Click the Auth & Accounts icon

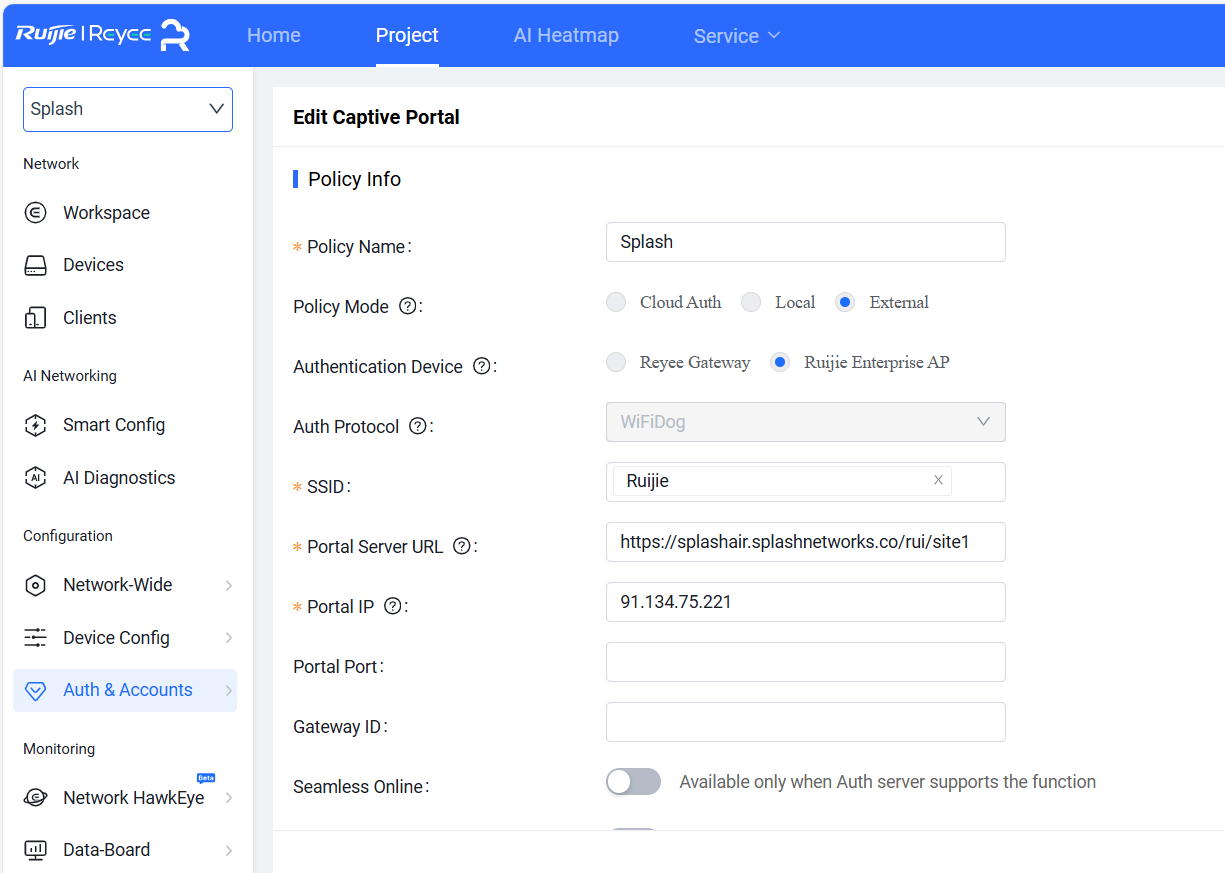pos(35,690)
